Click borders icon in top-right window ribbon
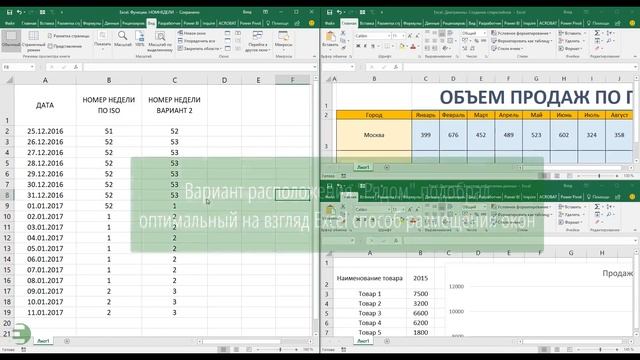640x360 pixels. 387,47
